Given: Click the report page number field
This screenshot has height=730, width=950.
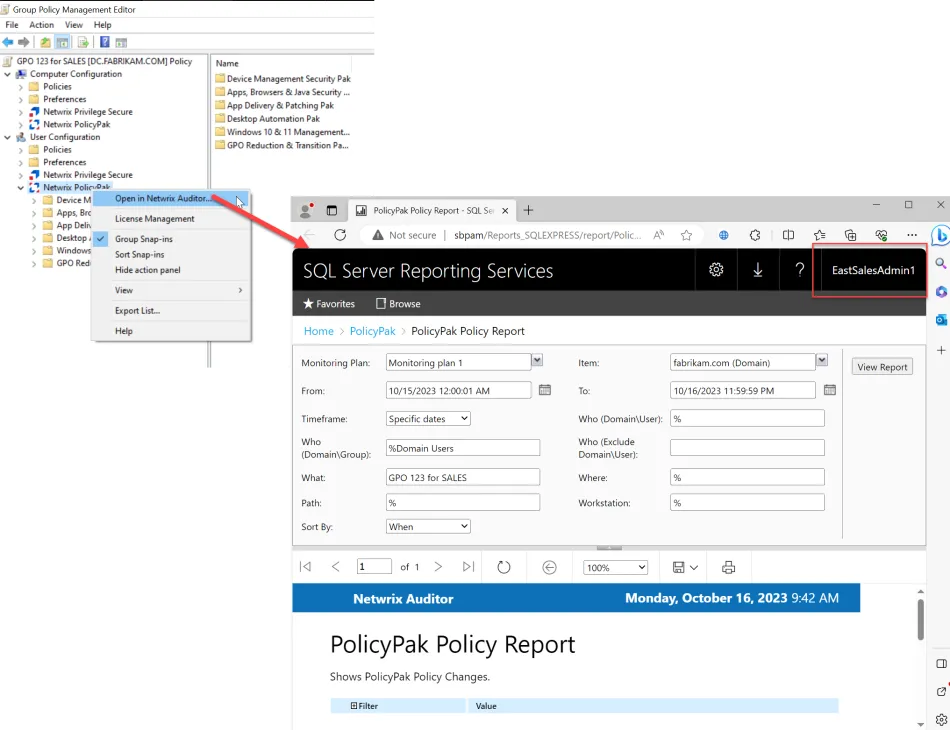Looking at the screenshot, I should [x=374, y=566].
